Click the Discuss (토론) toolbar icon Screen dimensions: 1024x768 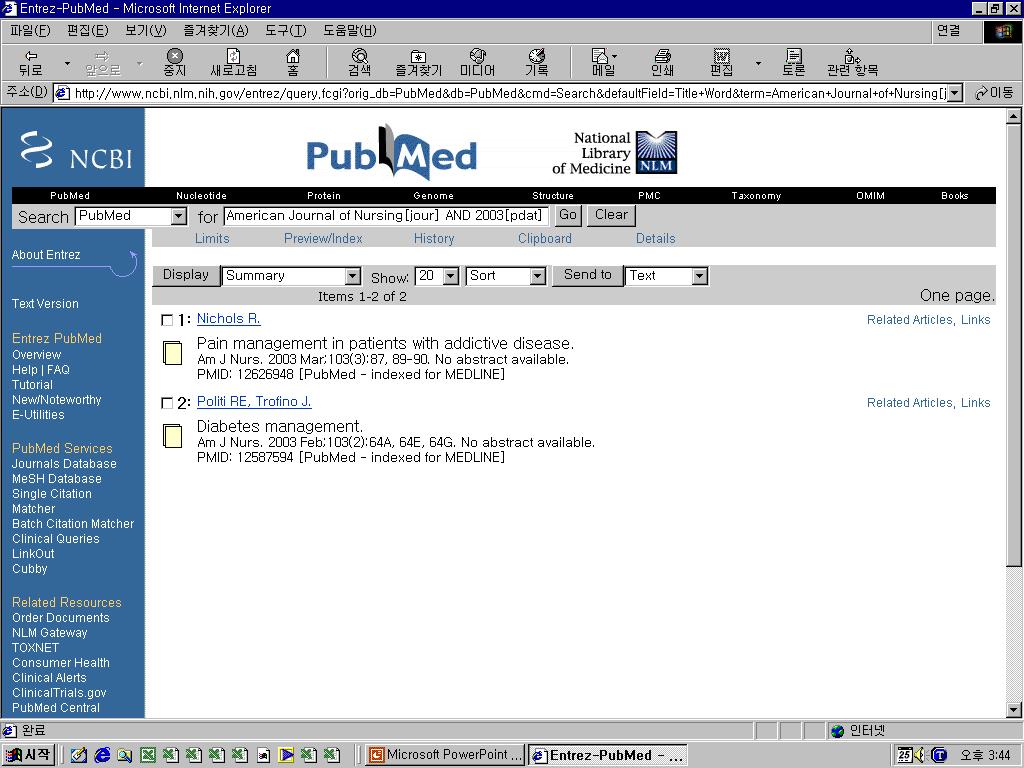click(x=793, y=63)
